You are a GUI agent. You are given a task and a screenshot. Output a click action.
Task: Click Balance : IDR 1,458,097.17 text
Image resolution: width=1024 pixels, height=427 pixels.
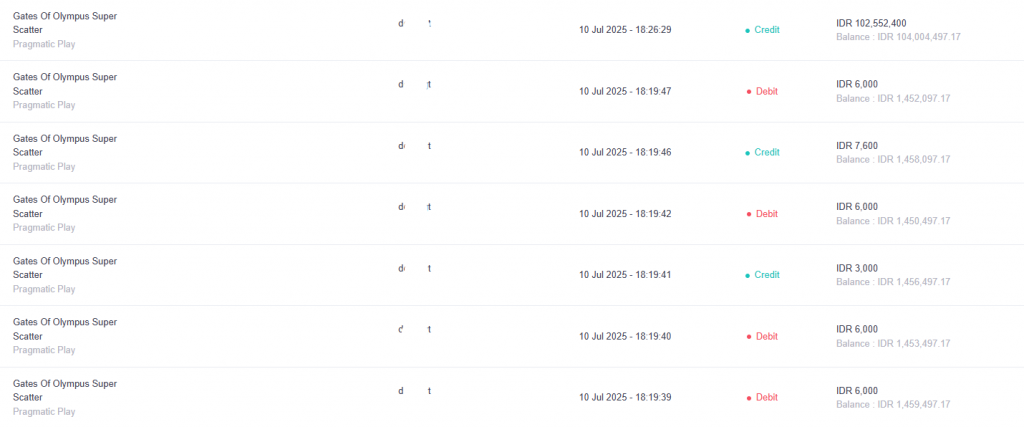893,159
